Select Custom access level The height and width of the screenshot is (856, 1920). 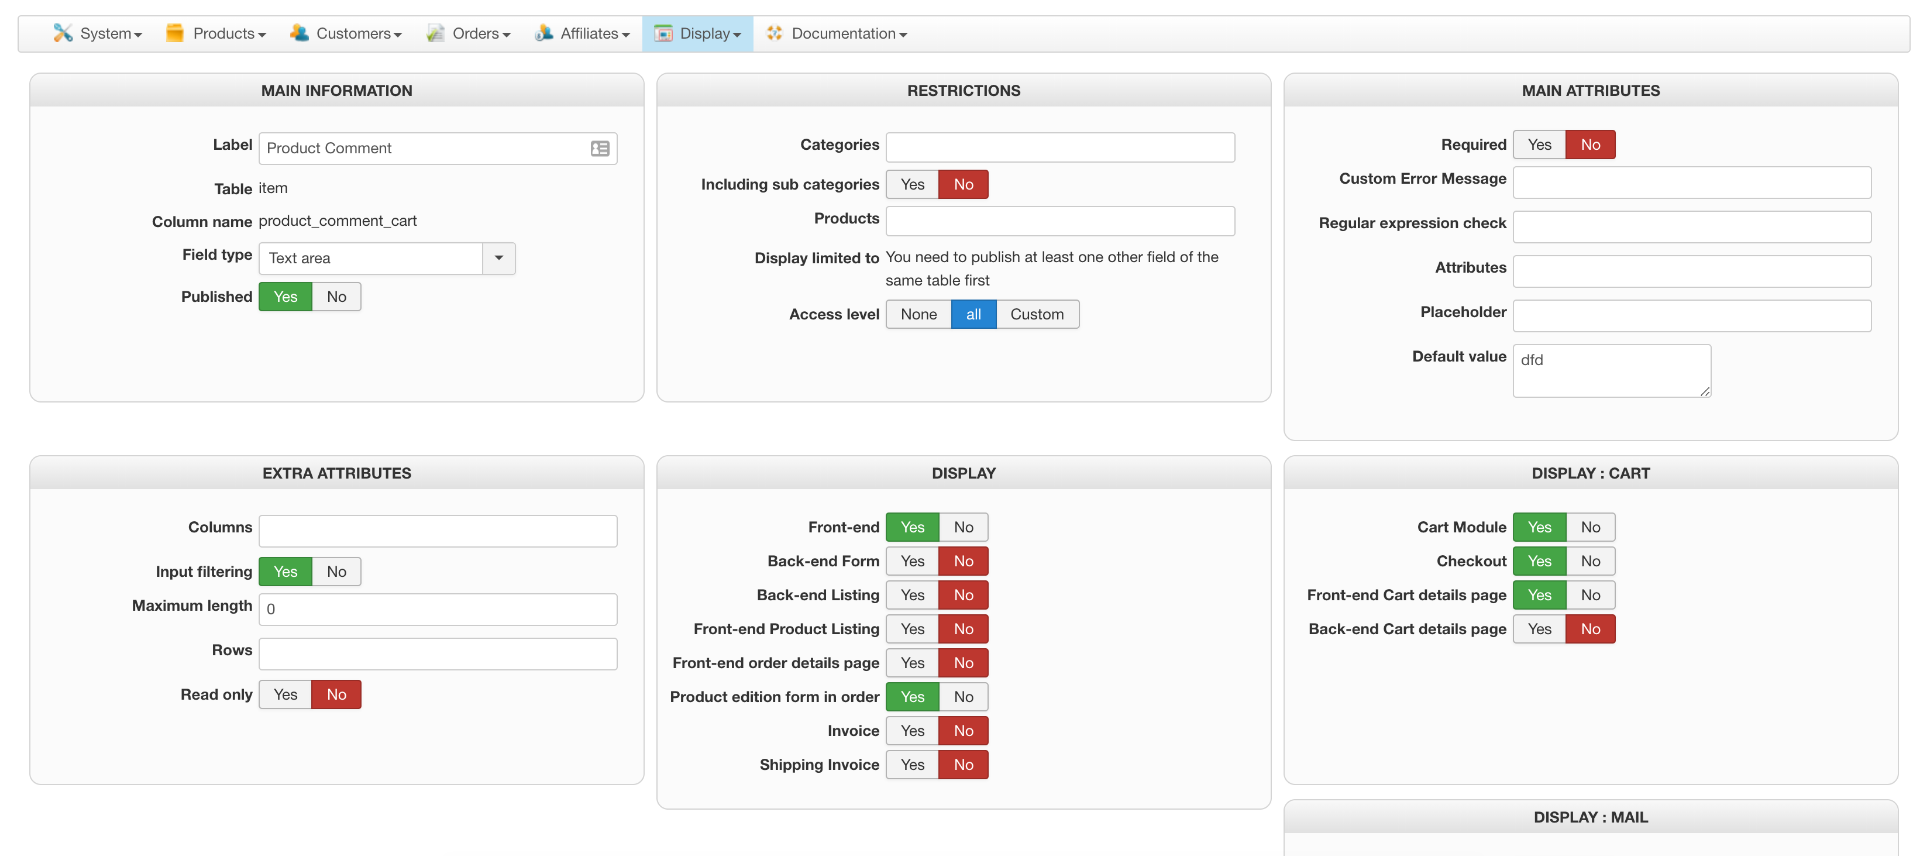tap(1037, 314)
